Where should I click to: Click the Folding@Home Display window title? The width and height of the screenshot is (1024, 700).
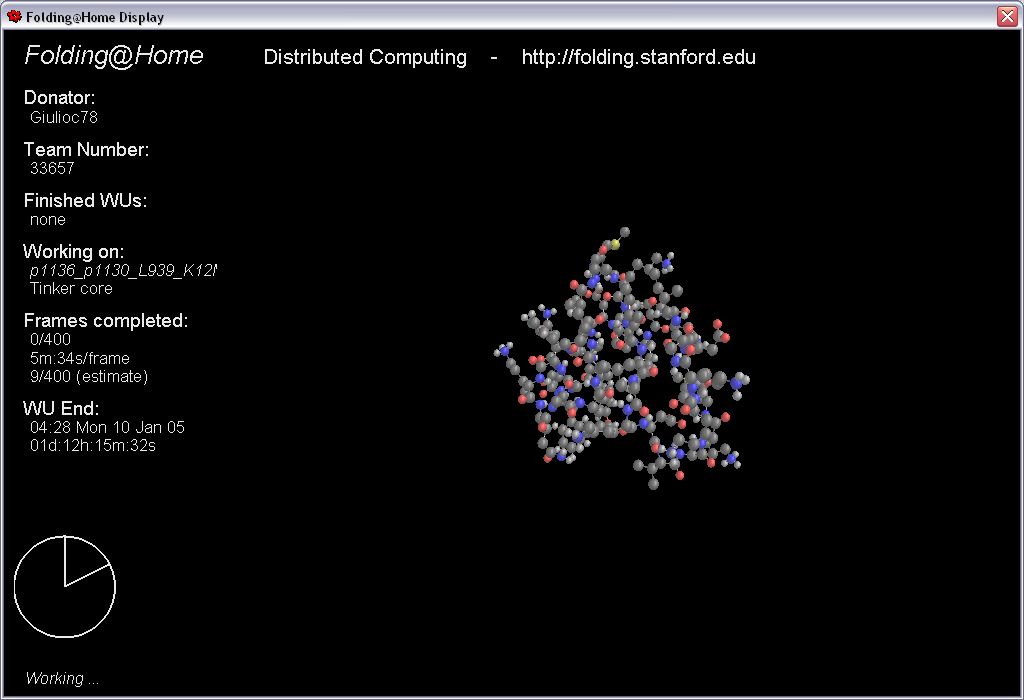95,17
